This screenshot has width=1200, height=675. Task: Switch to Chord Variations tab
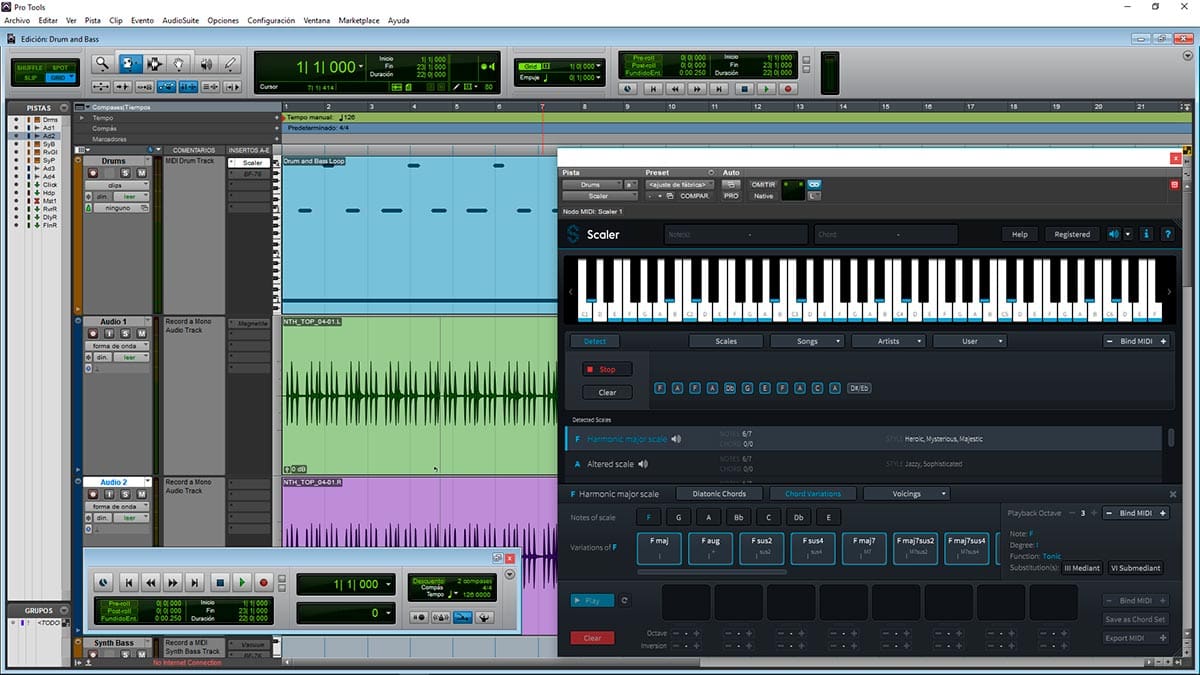tap(812, 494)
